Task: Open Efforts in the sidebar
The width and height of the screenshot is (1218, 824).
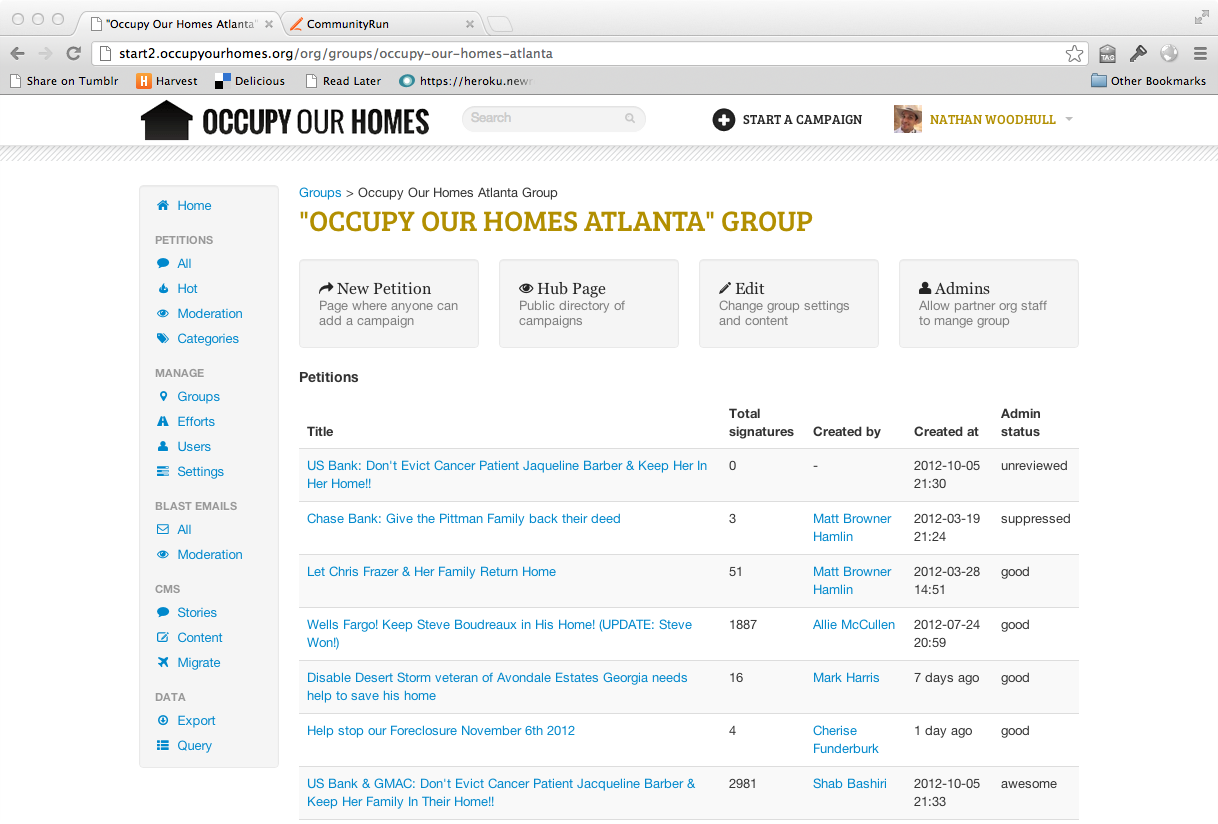Action: pyautogui.click(x=196, y=422)
